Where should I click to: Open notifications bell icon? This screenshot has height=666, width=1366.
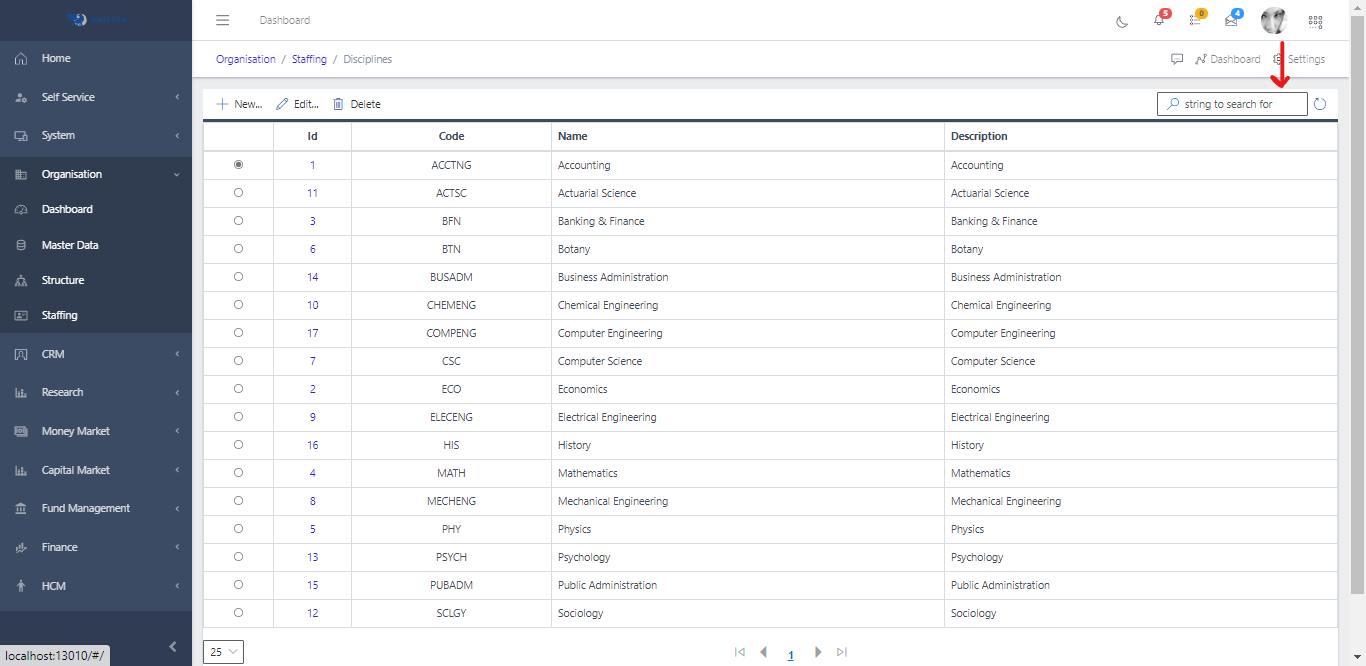tap(1159, 21)
